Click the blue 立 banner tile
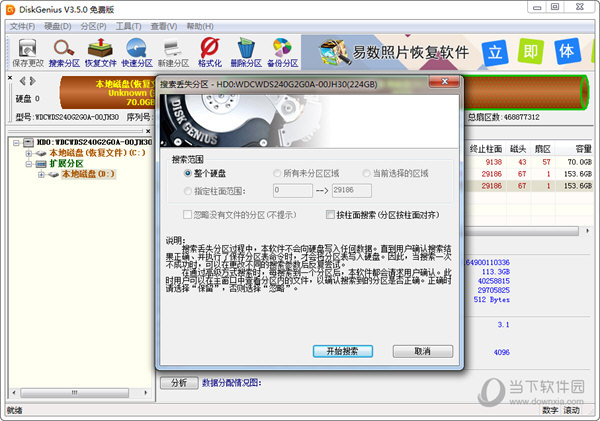The height and width of the screenshot is (421, 600). tap(495, 52)
